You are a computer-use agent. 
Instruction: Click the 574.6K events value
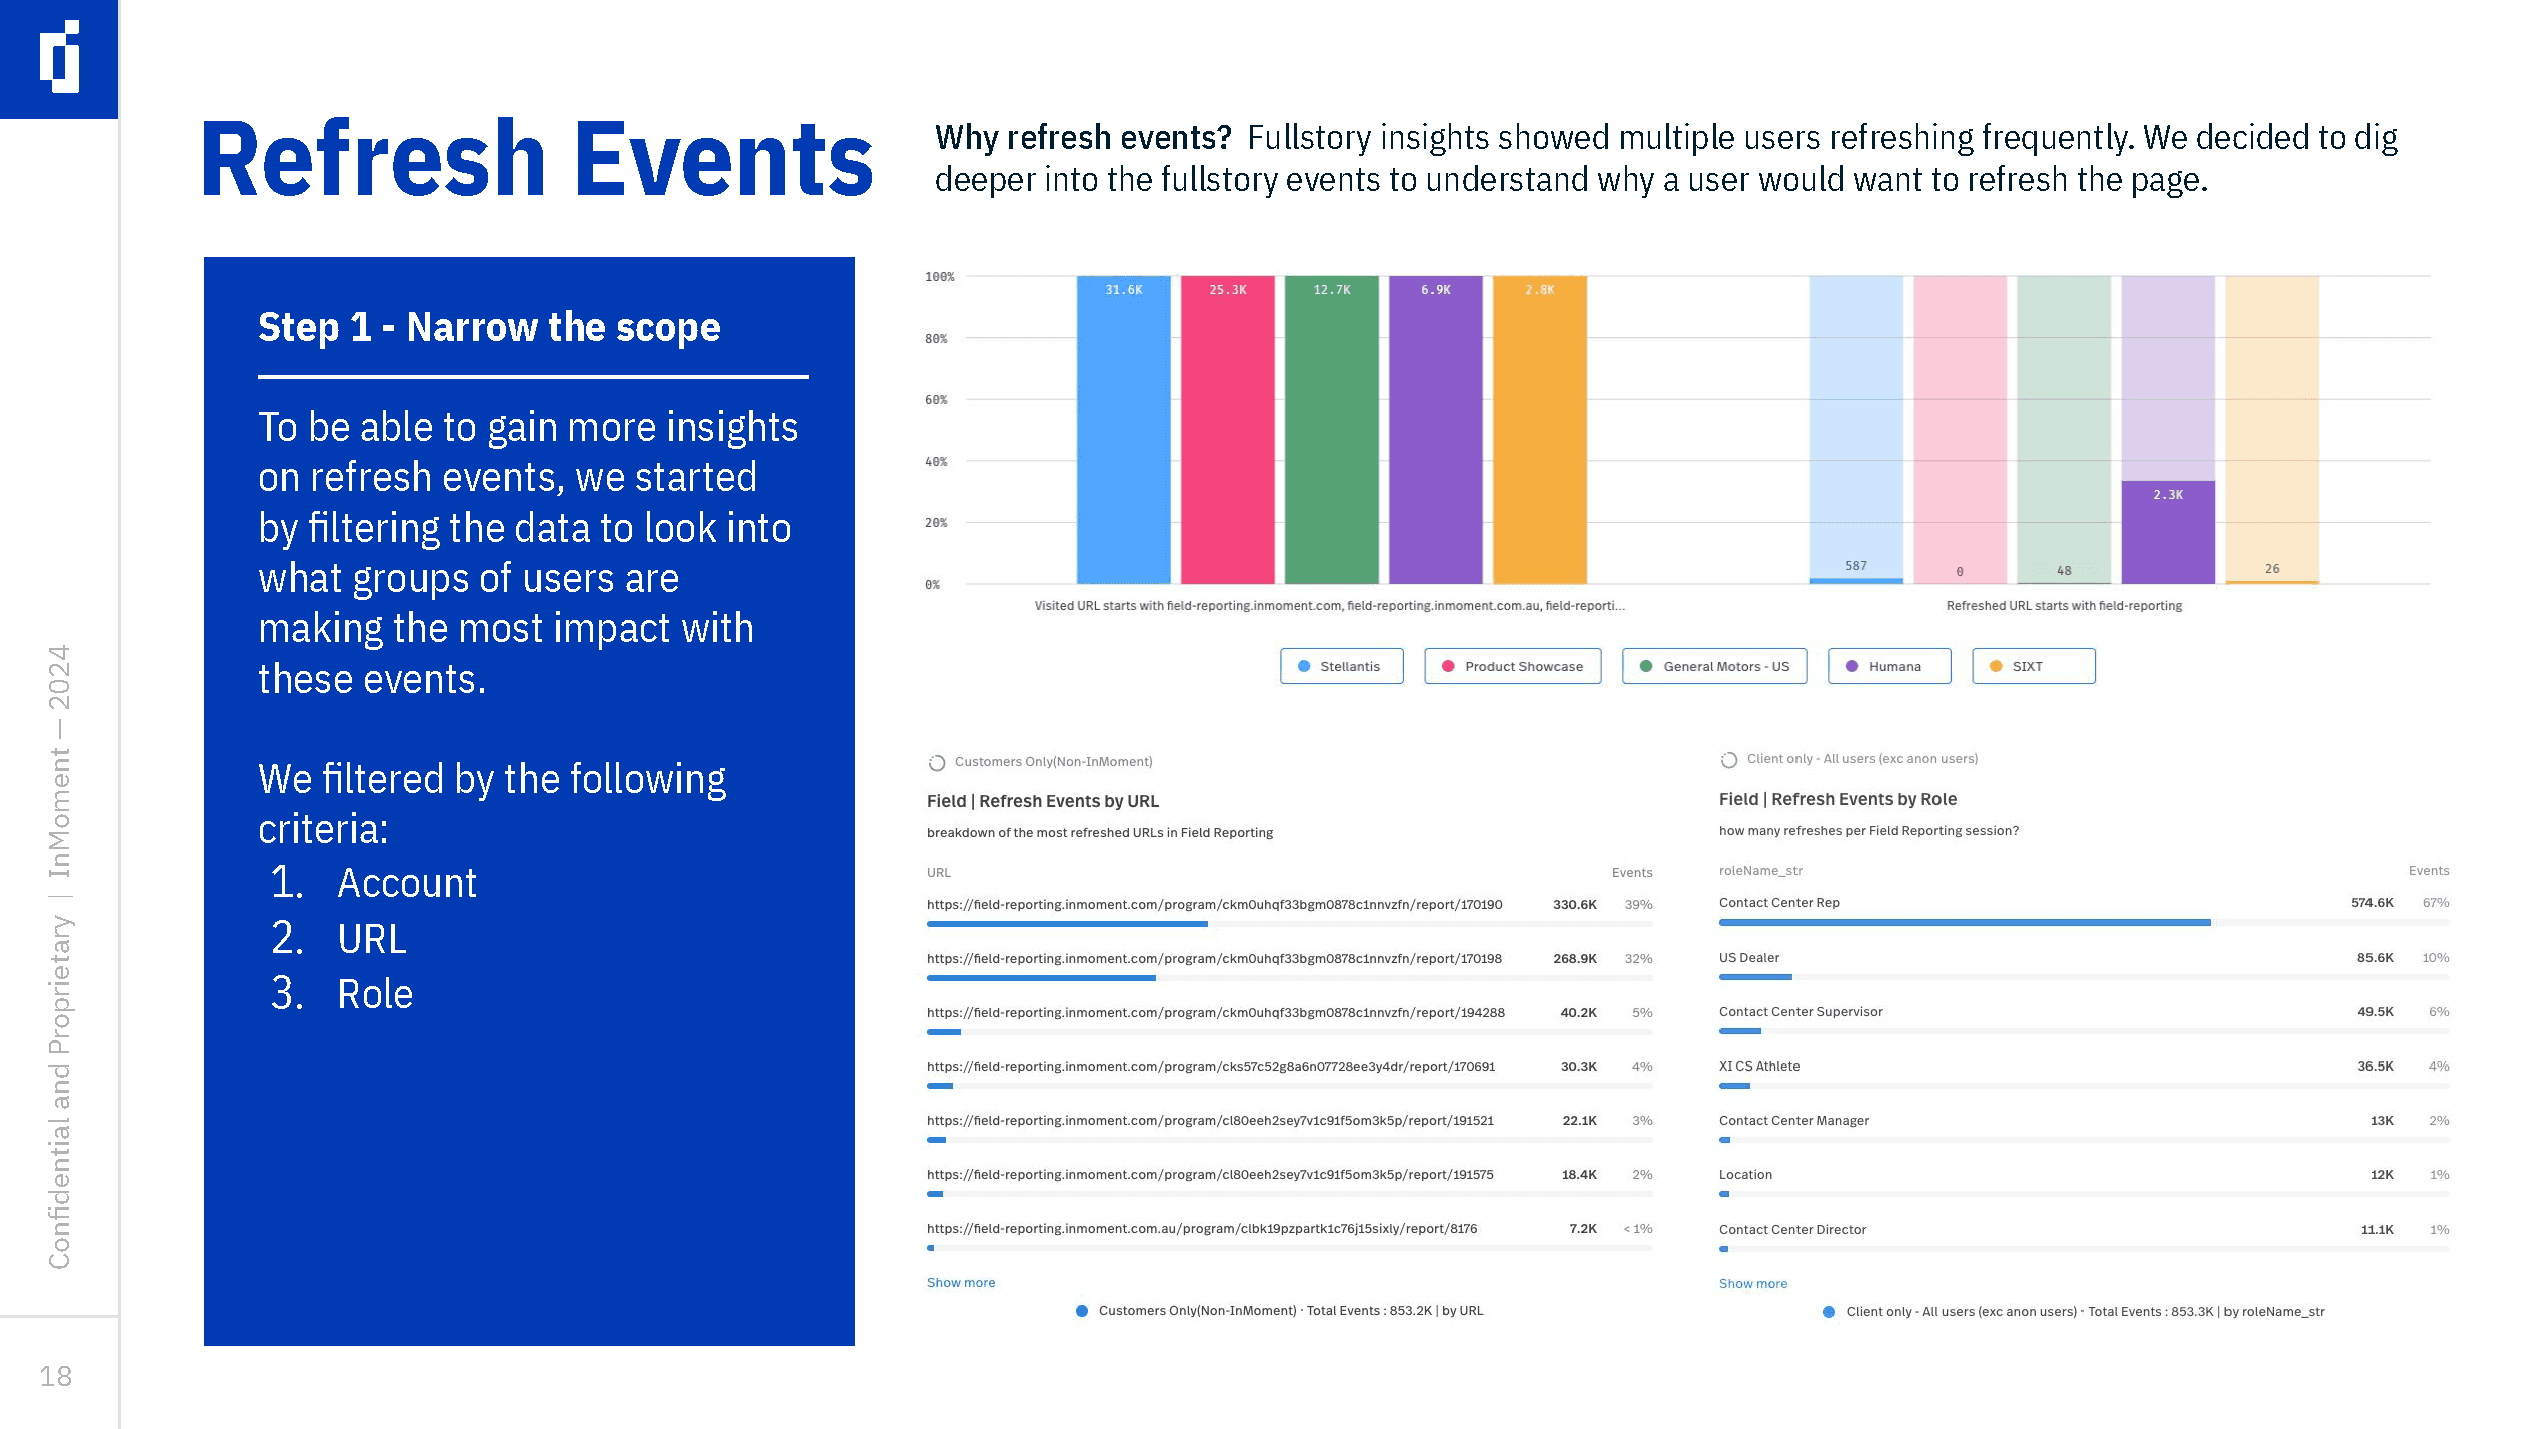pos(2372,902)
